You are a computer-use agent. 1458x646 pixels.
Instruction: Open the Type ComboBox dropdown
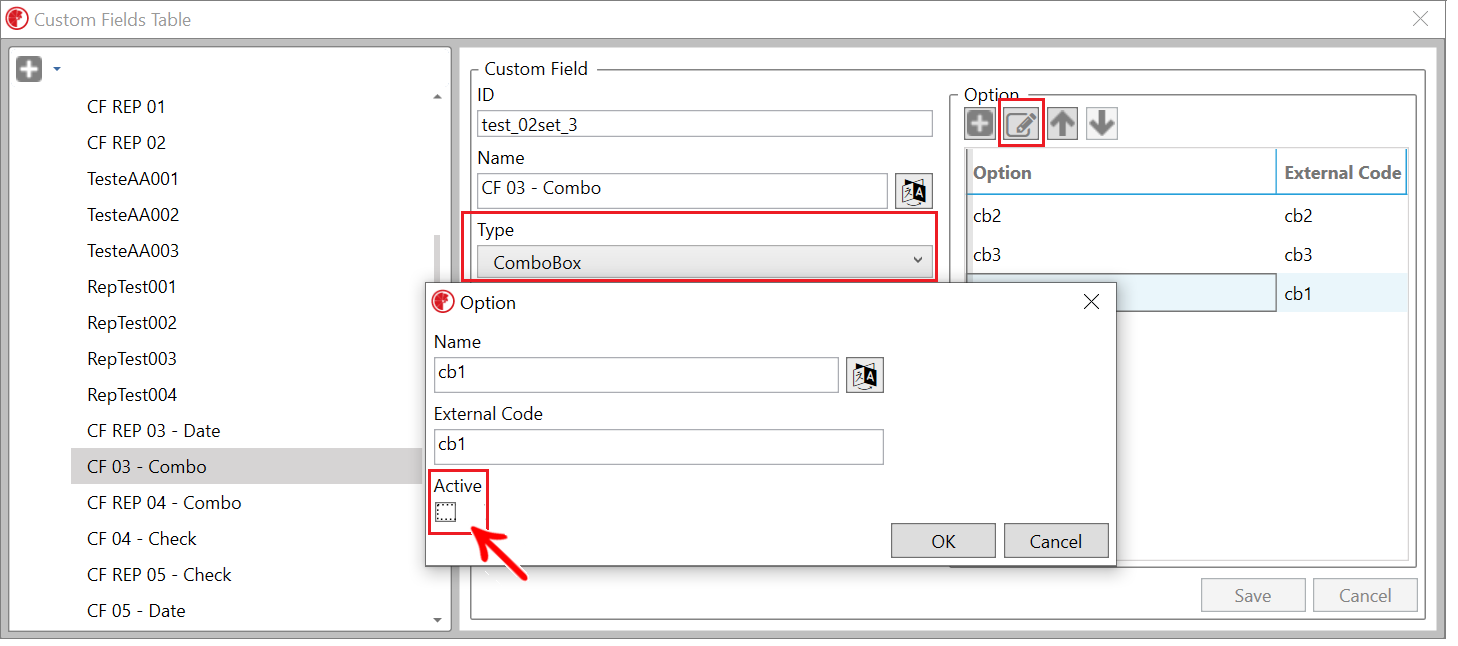705,262
